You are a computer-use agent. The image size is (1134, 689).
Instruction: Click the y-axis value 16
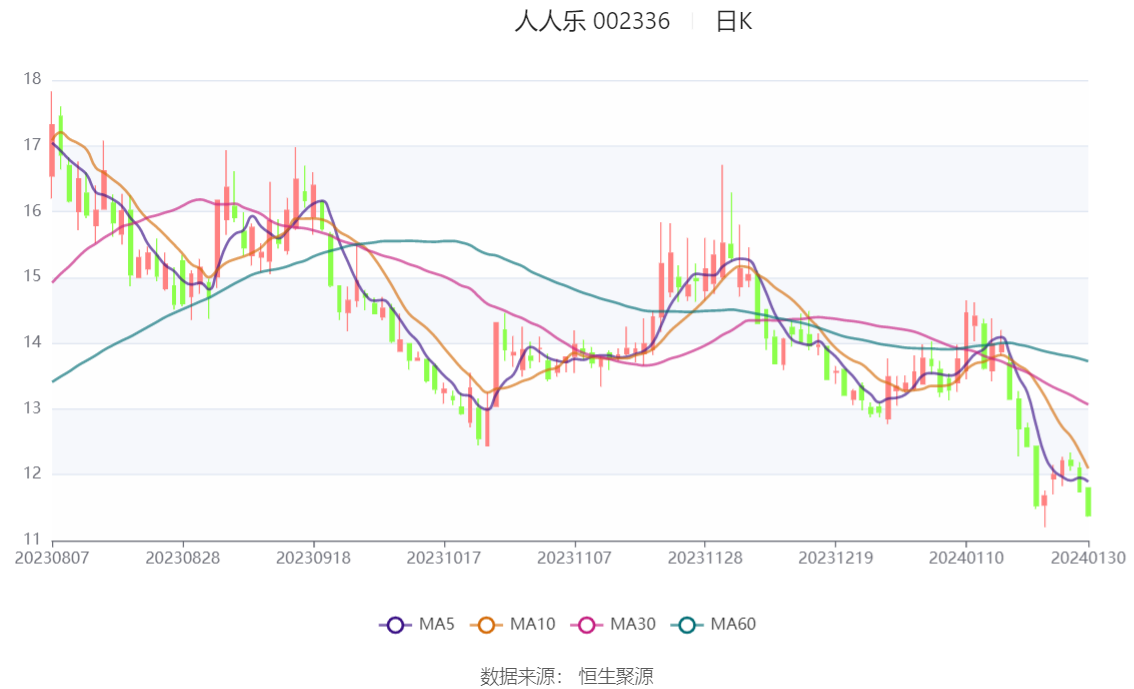point(32,210)
